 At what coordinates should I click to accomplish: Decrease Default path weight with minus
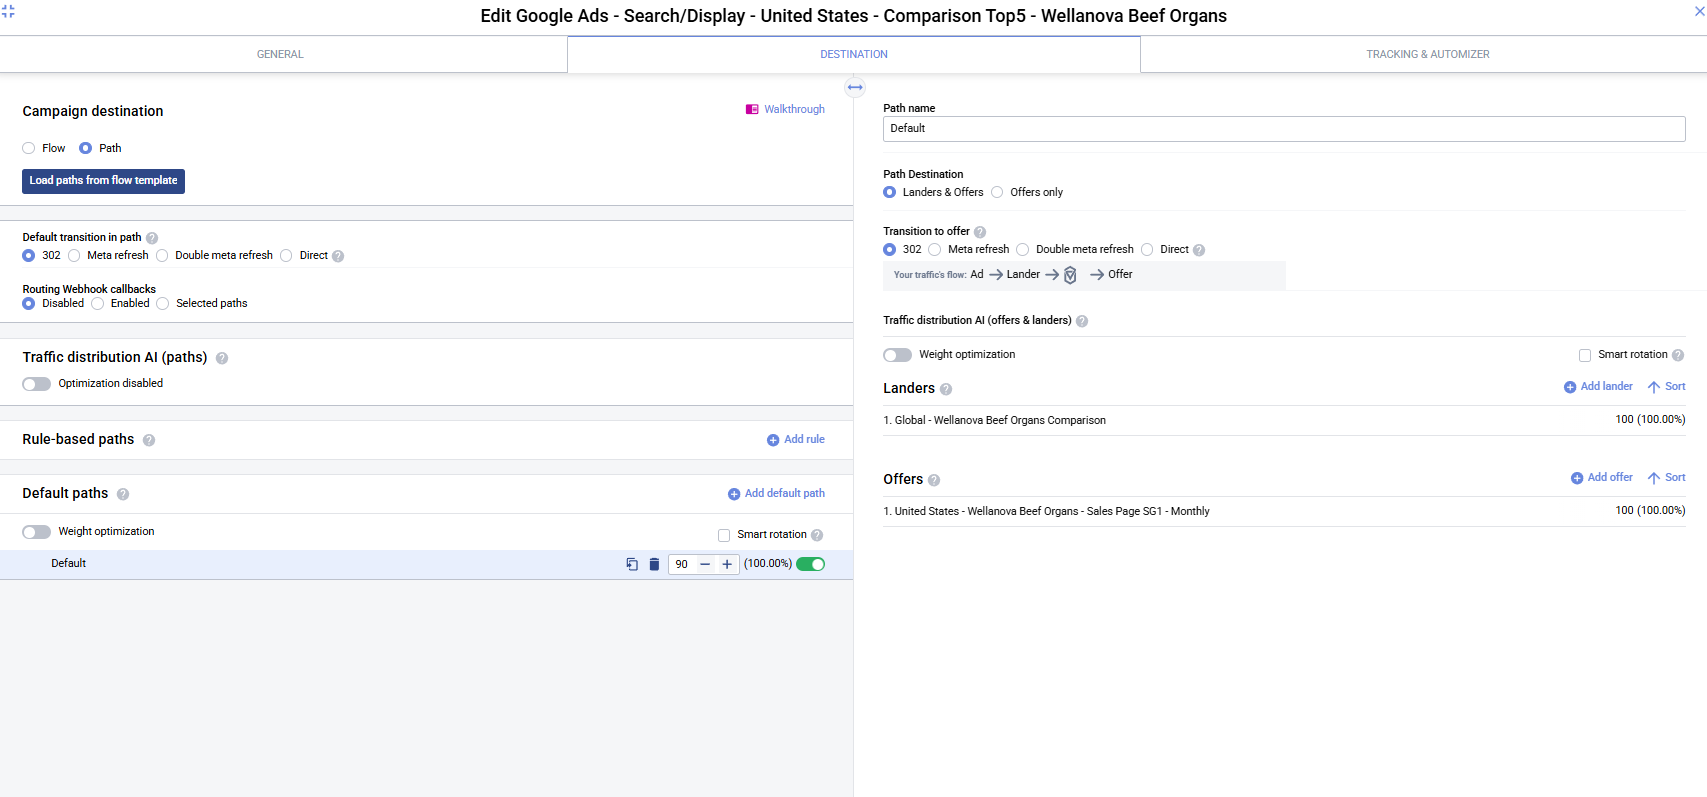tap(705, 564)
